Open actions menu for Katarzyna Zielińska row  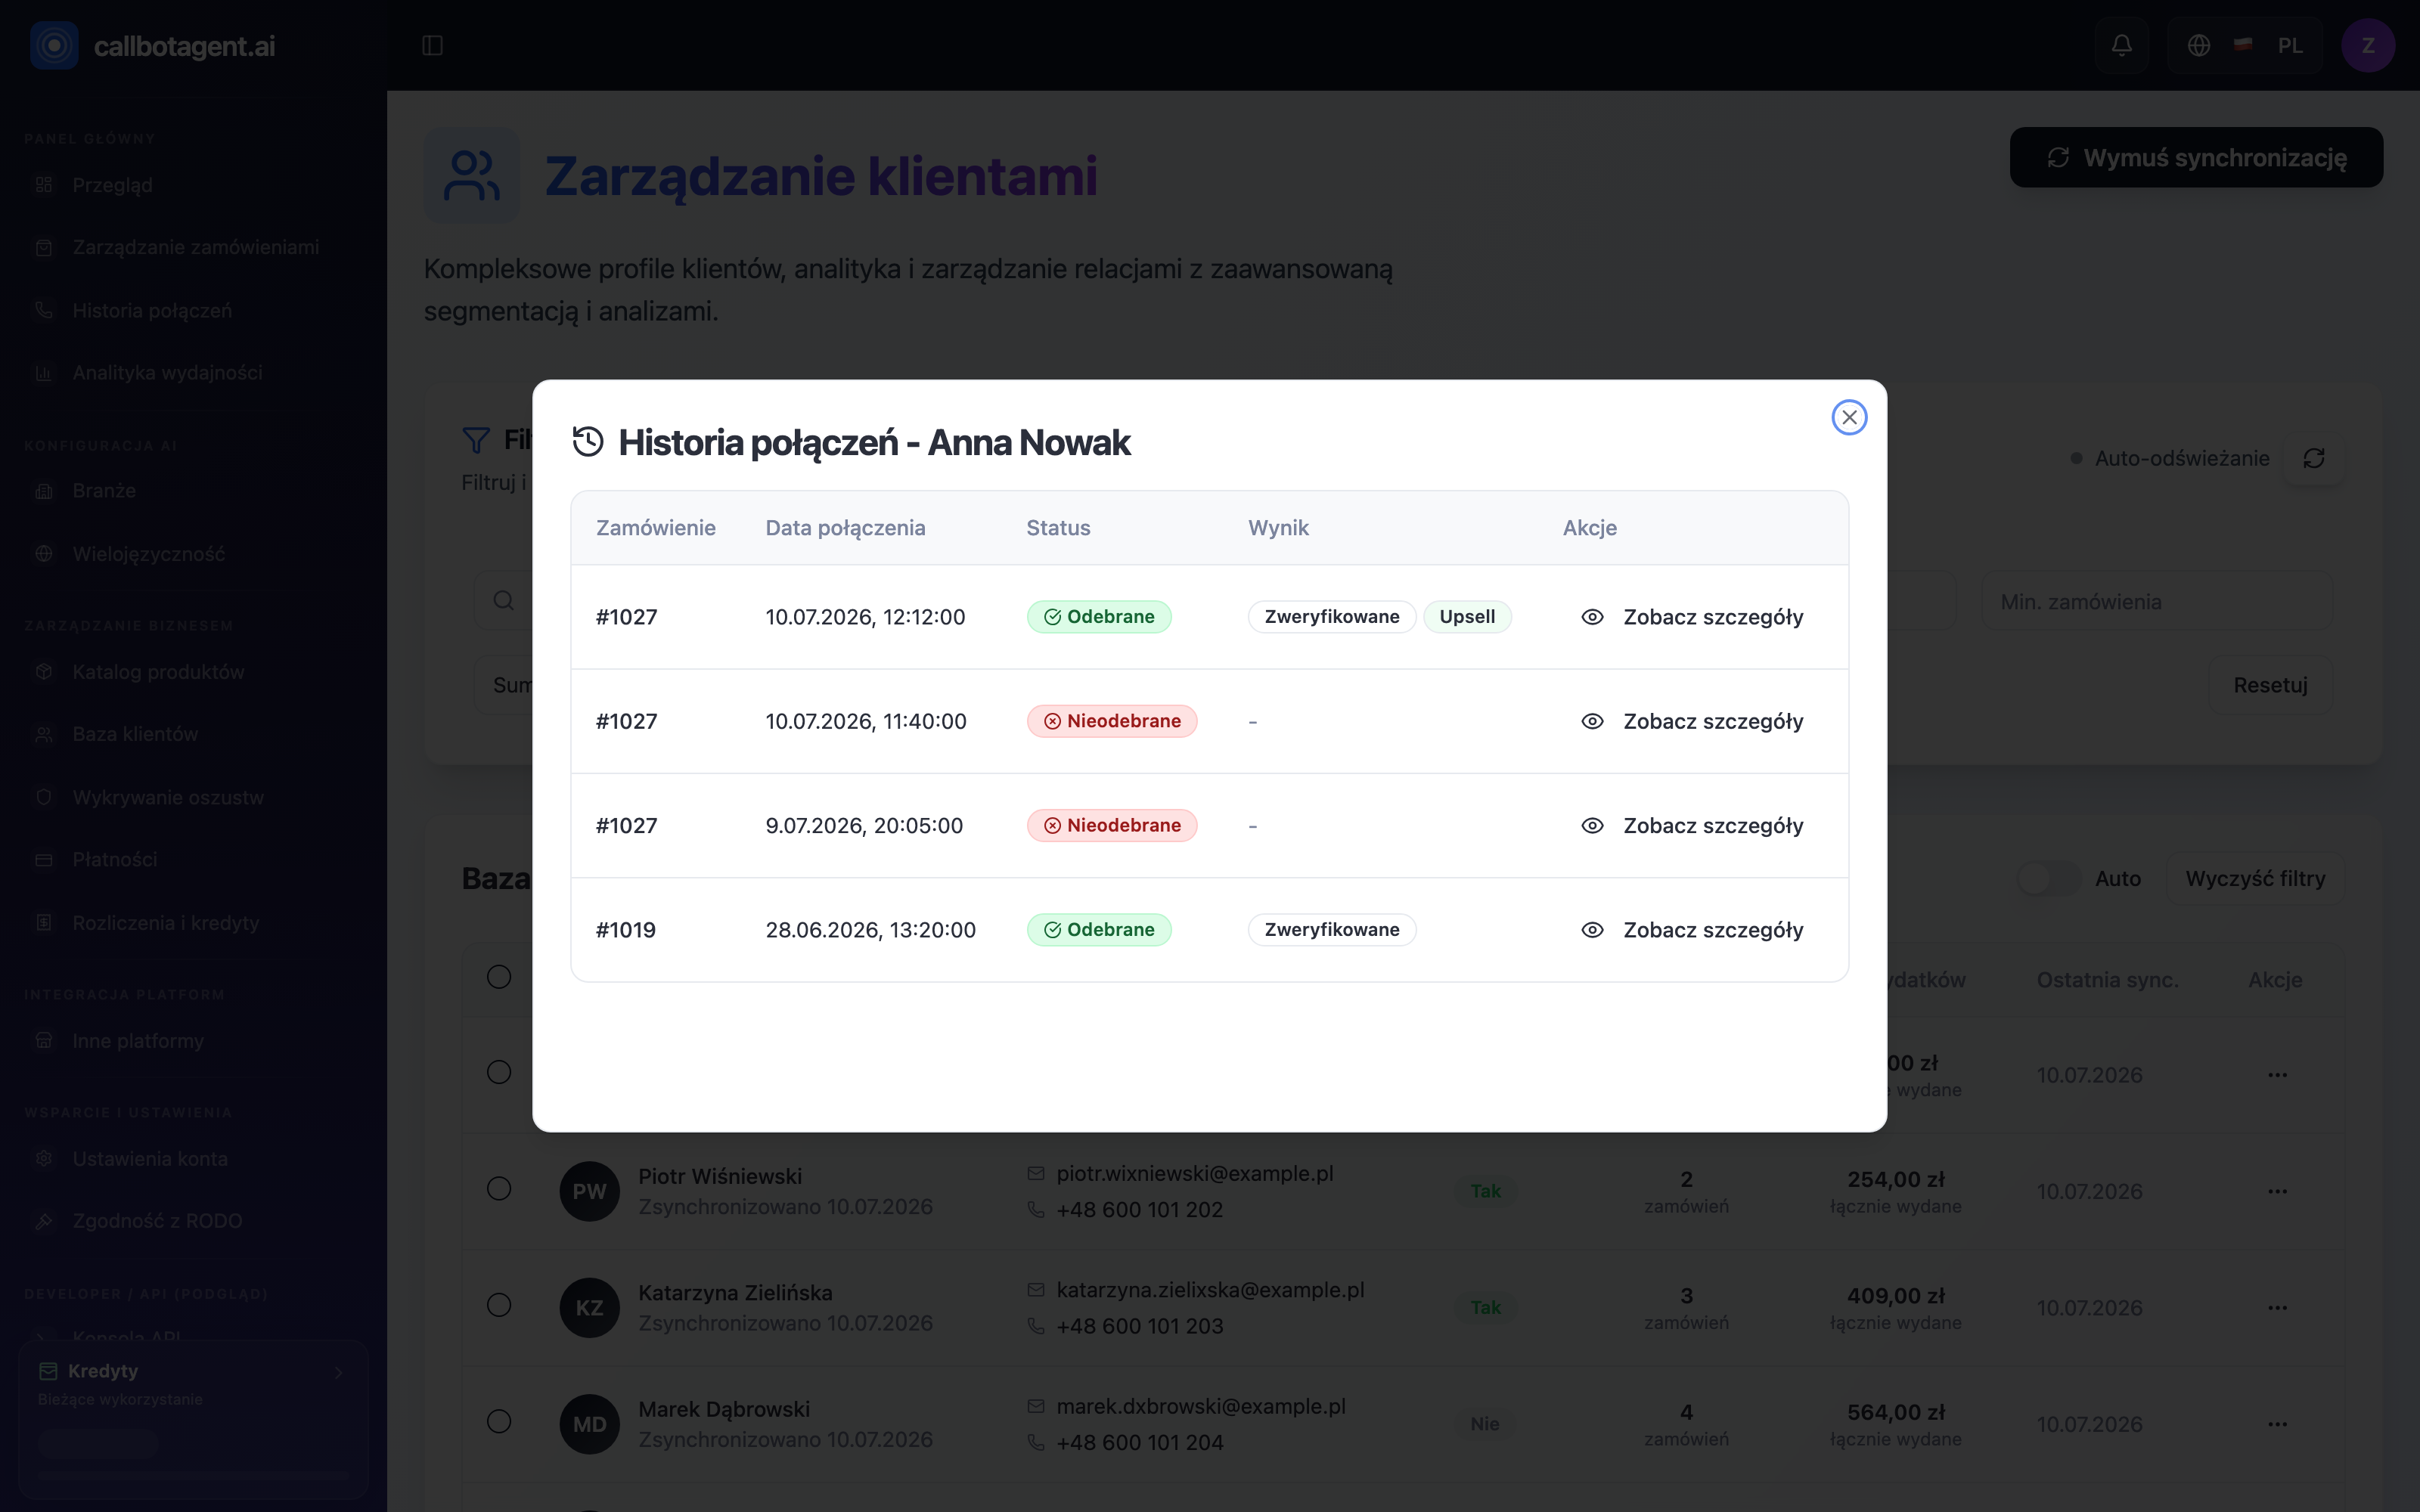2277,1307
